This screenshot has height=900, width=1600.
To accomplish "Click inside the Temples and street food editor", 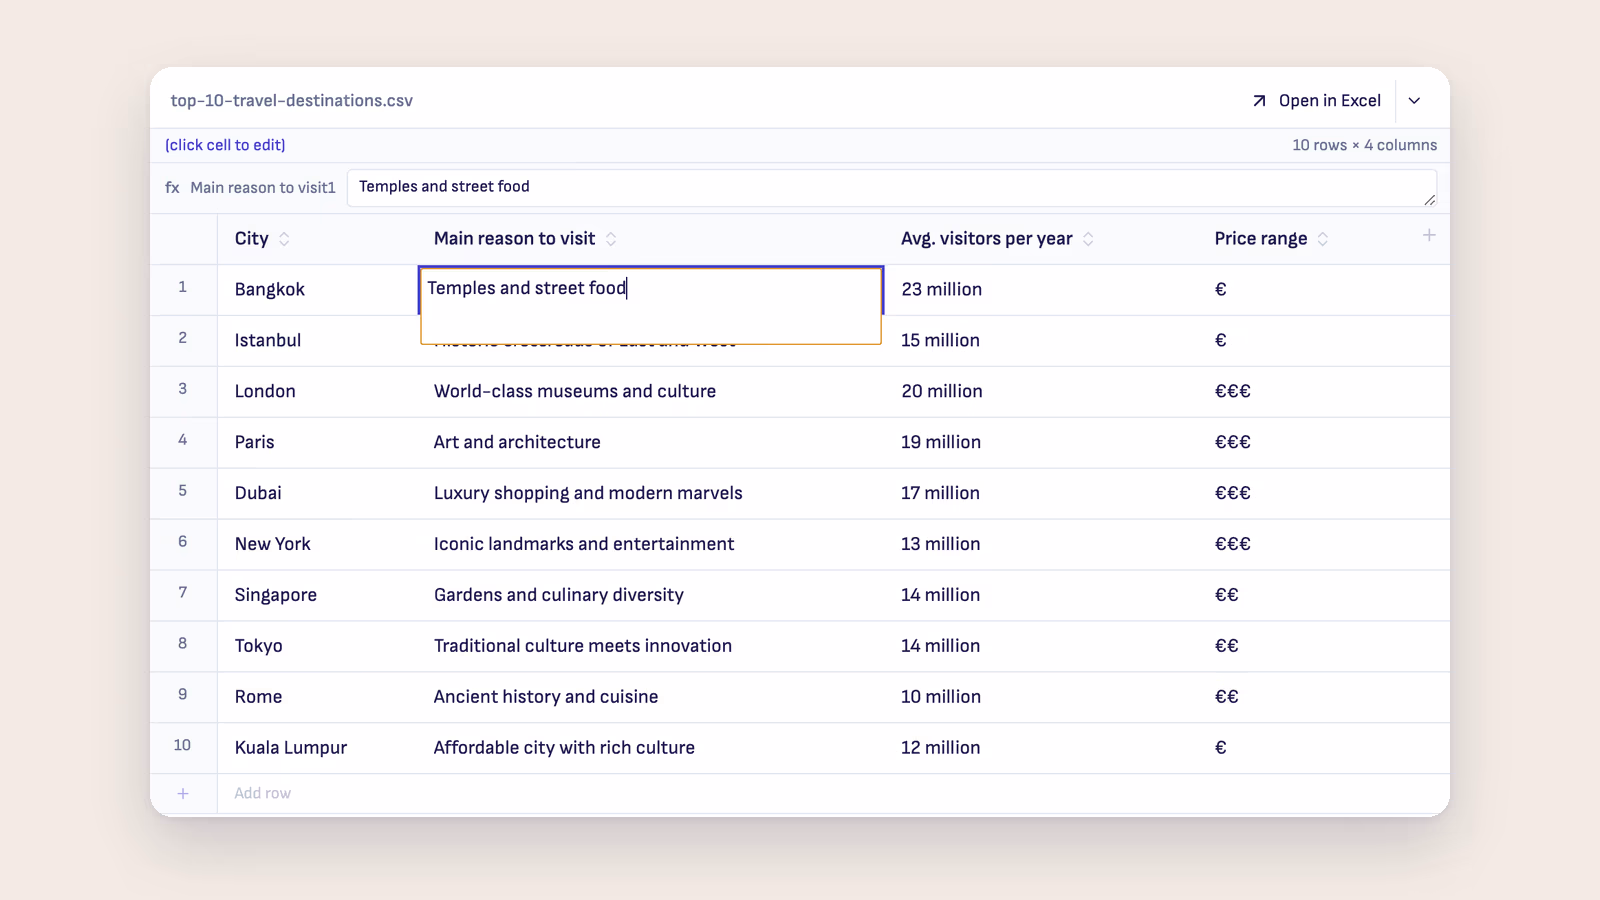I will (x=651, y=305).
